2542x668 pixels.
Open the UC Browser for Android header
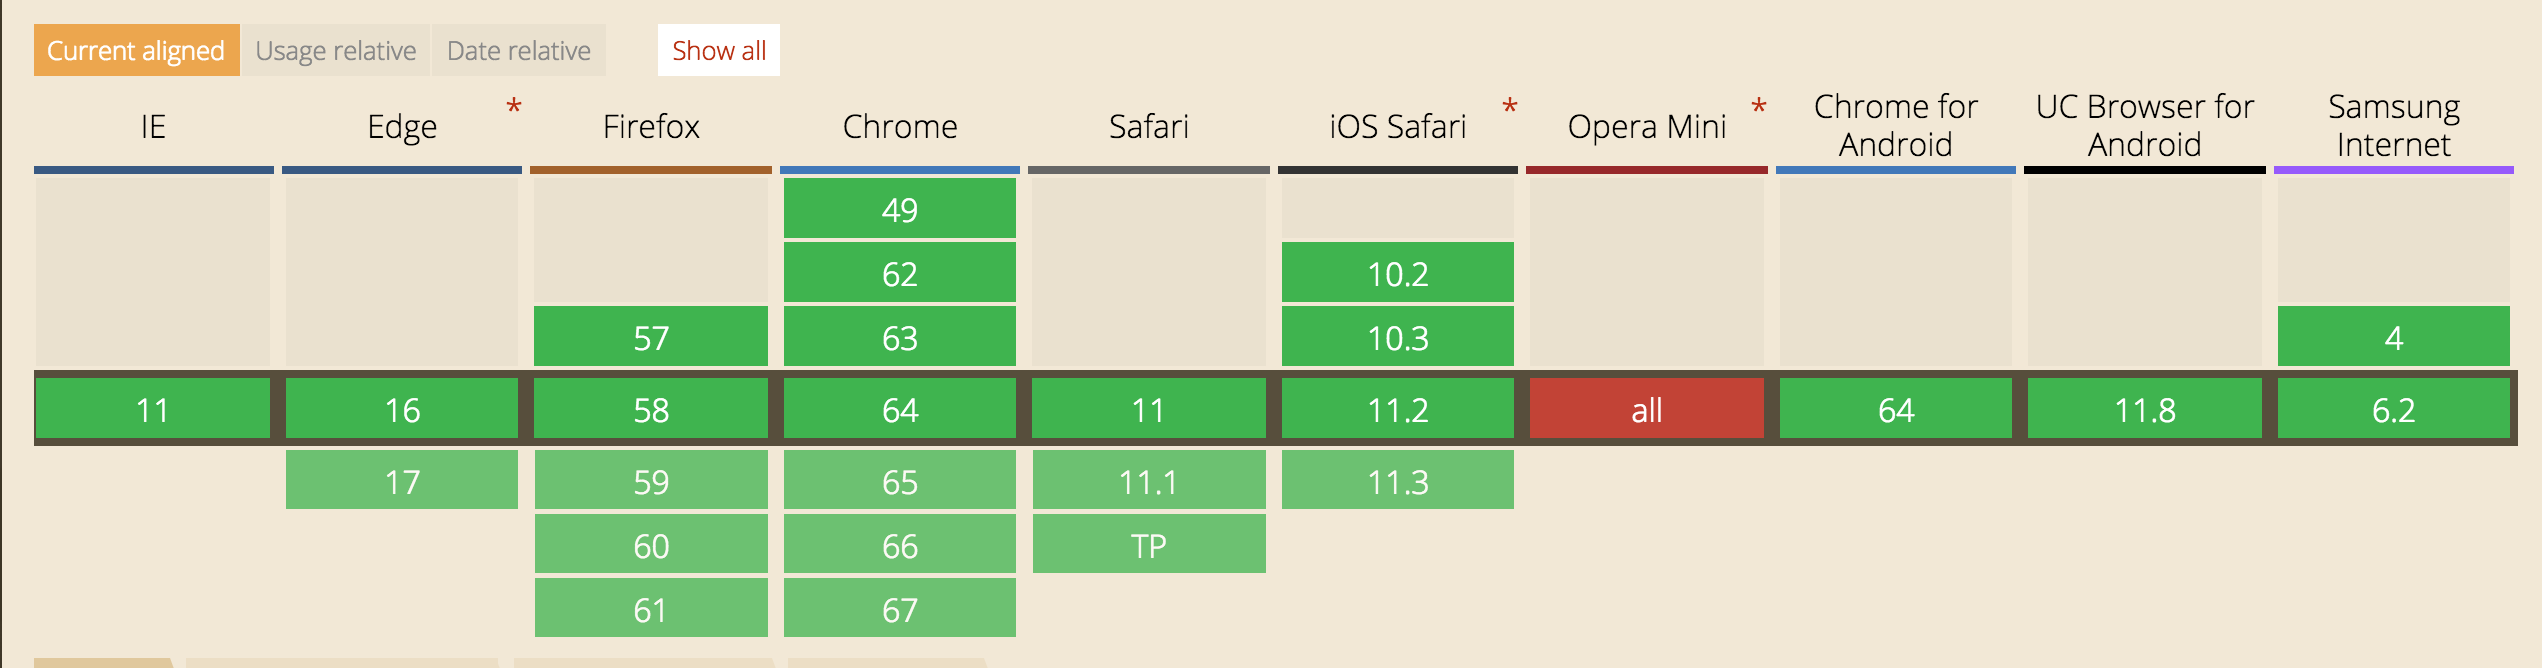pyautogui.click(x=2144, y=126)
